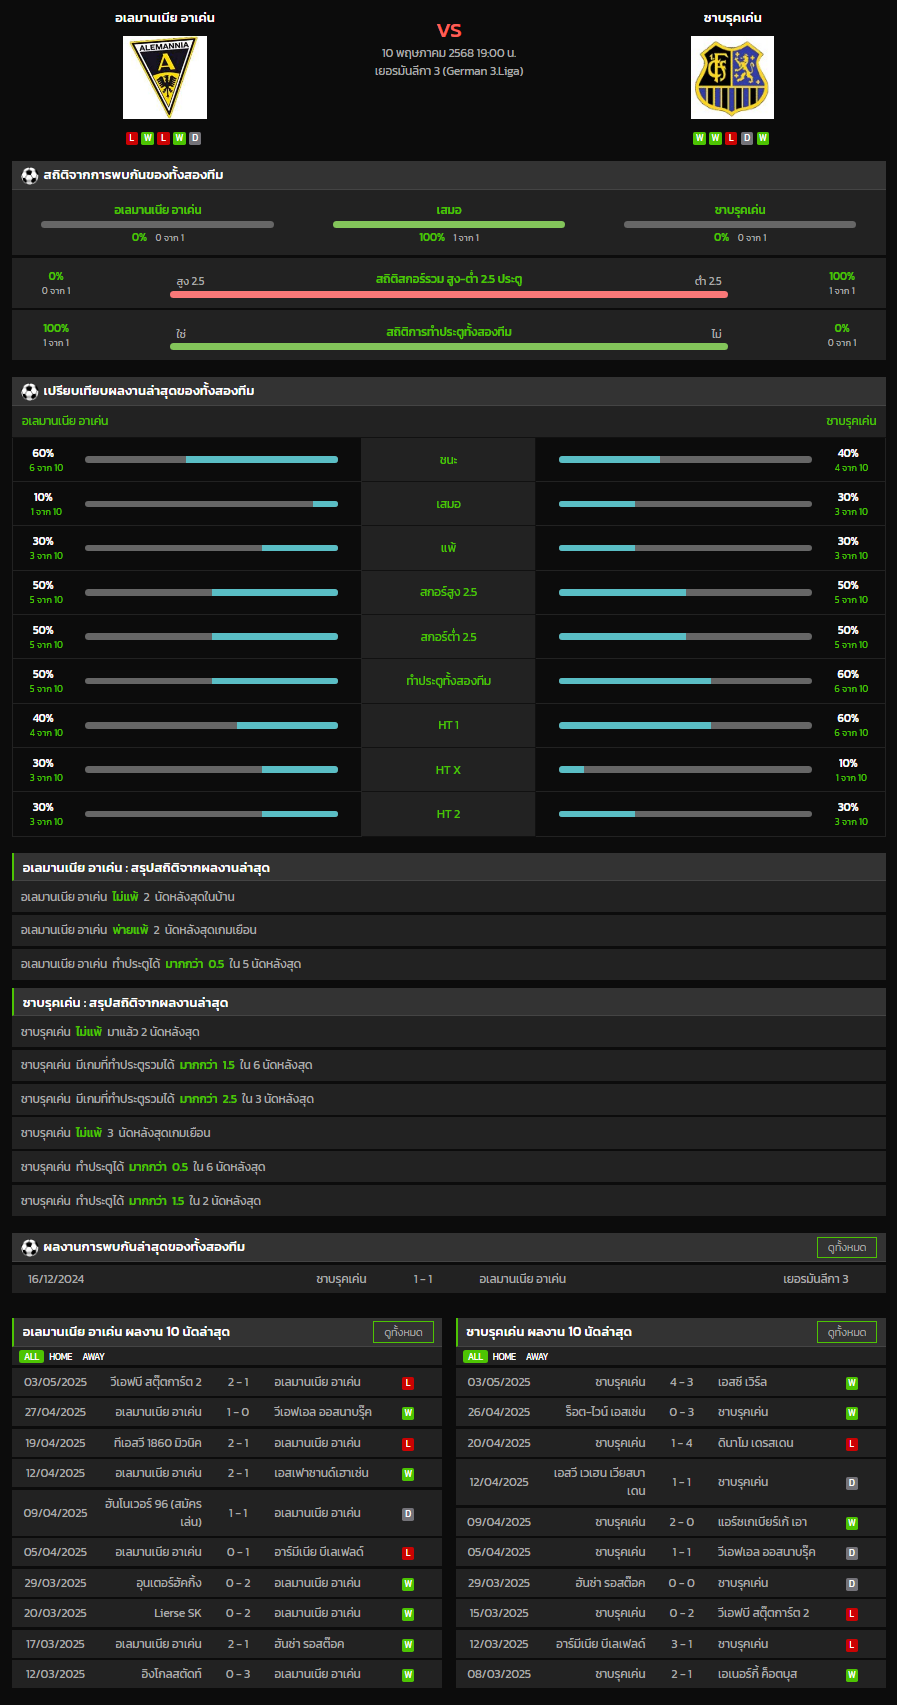Viewport: 897px width, 1705px height.
Task: Click the red over-under 2.5 goals bar
Action: (x=449, y=294)
